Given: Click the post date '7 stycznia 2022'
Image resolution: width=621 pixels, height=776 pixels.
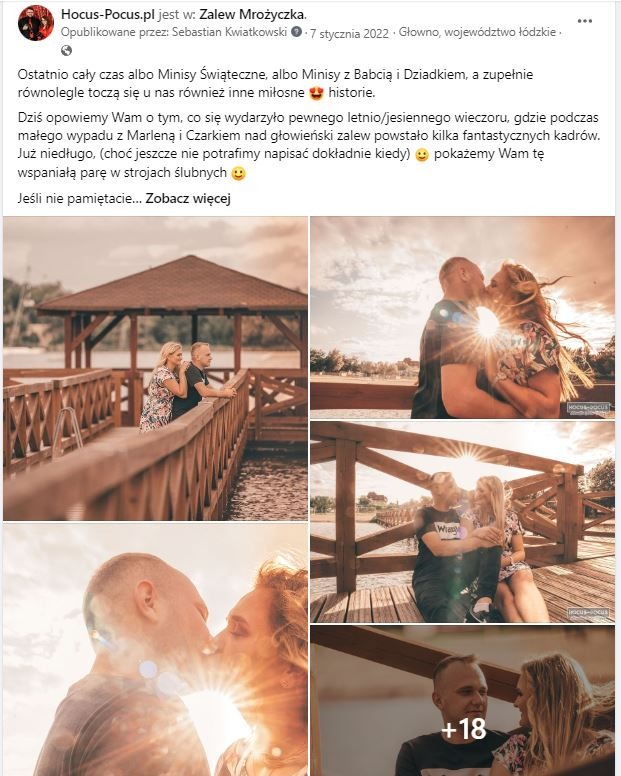Looking at the screenshot, I should coord(349,33).
